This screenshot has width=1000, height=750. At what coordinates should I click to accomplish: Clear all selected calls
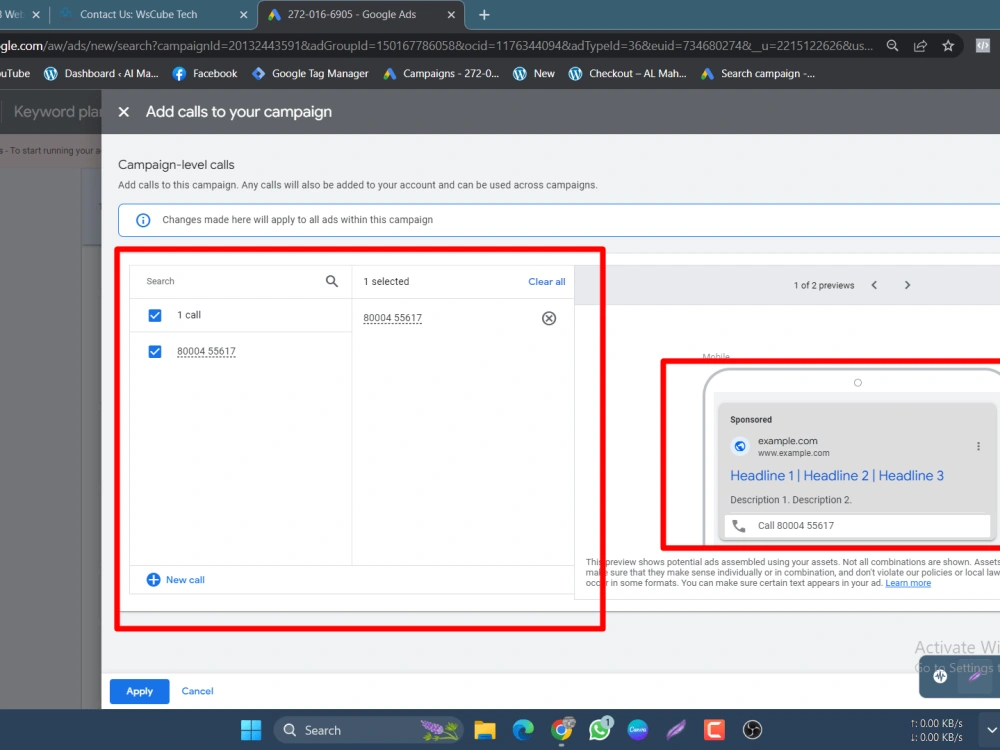tap(546, 281)
